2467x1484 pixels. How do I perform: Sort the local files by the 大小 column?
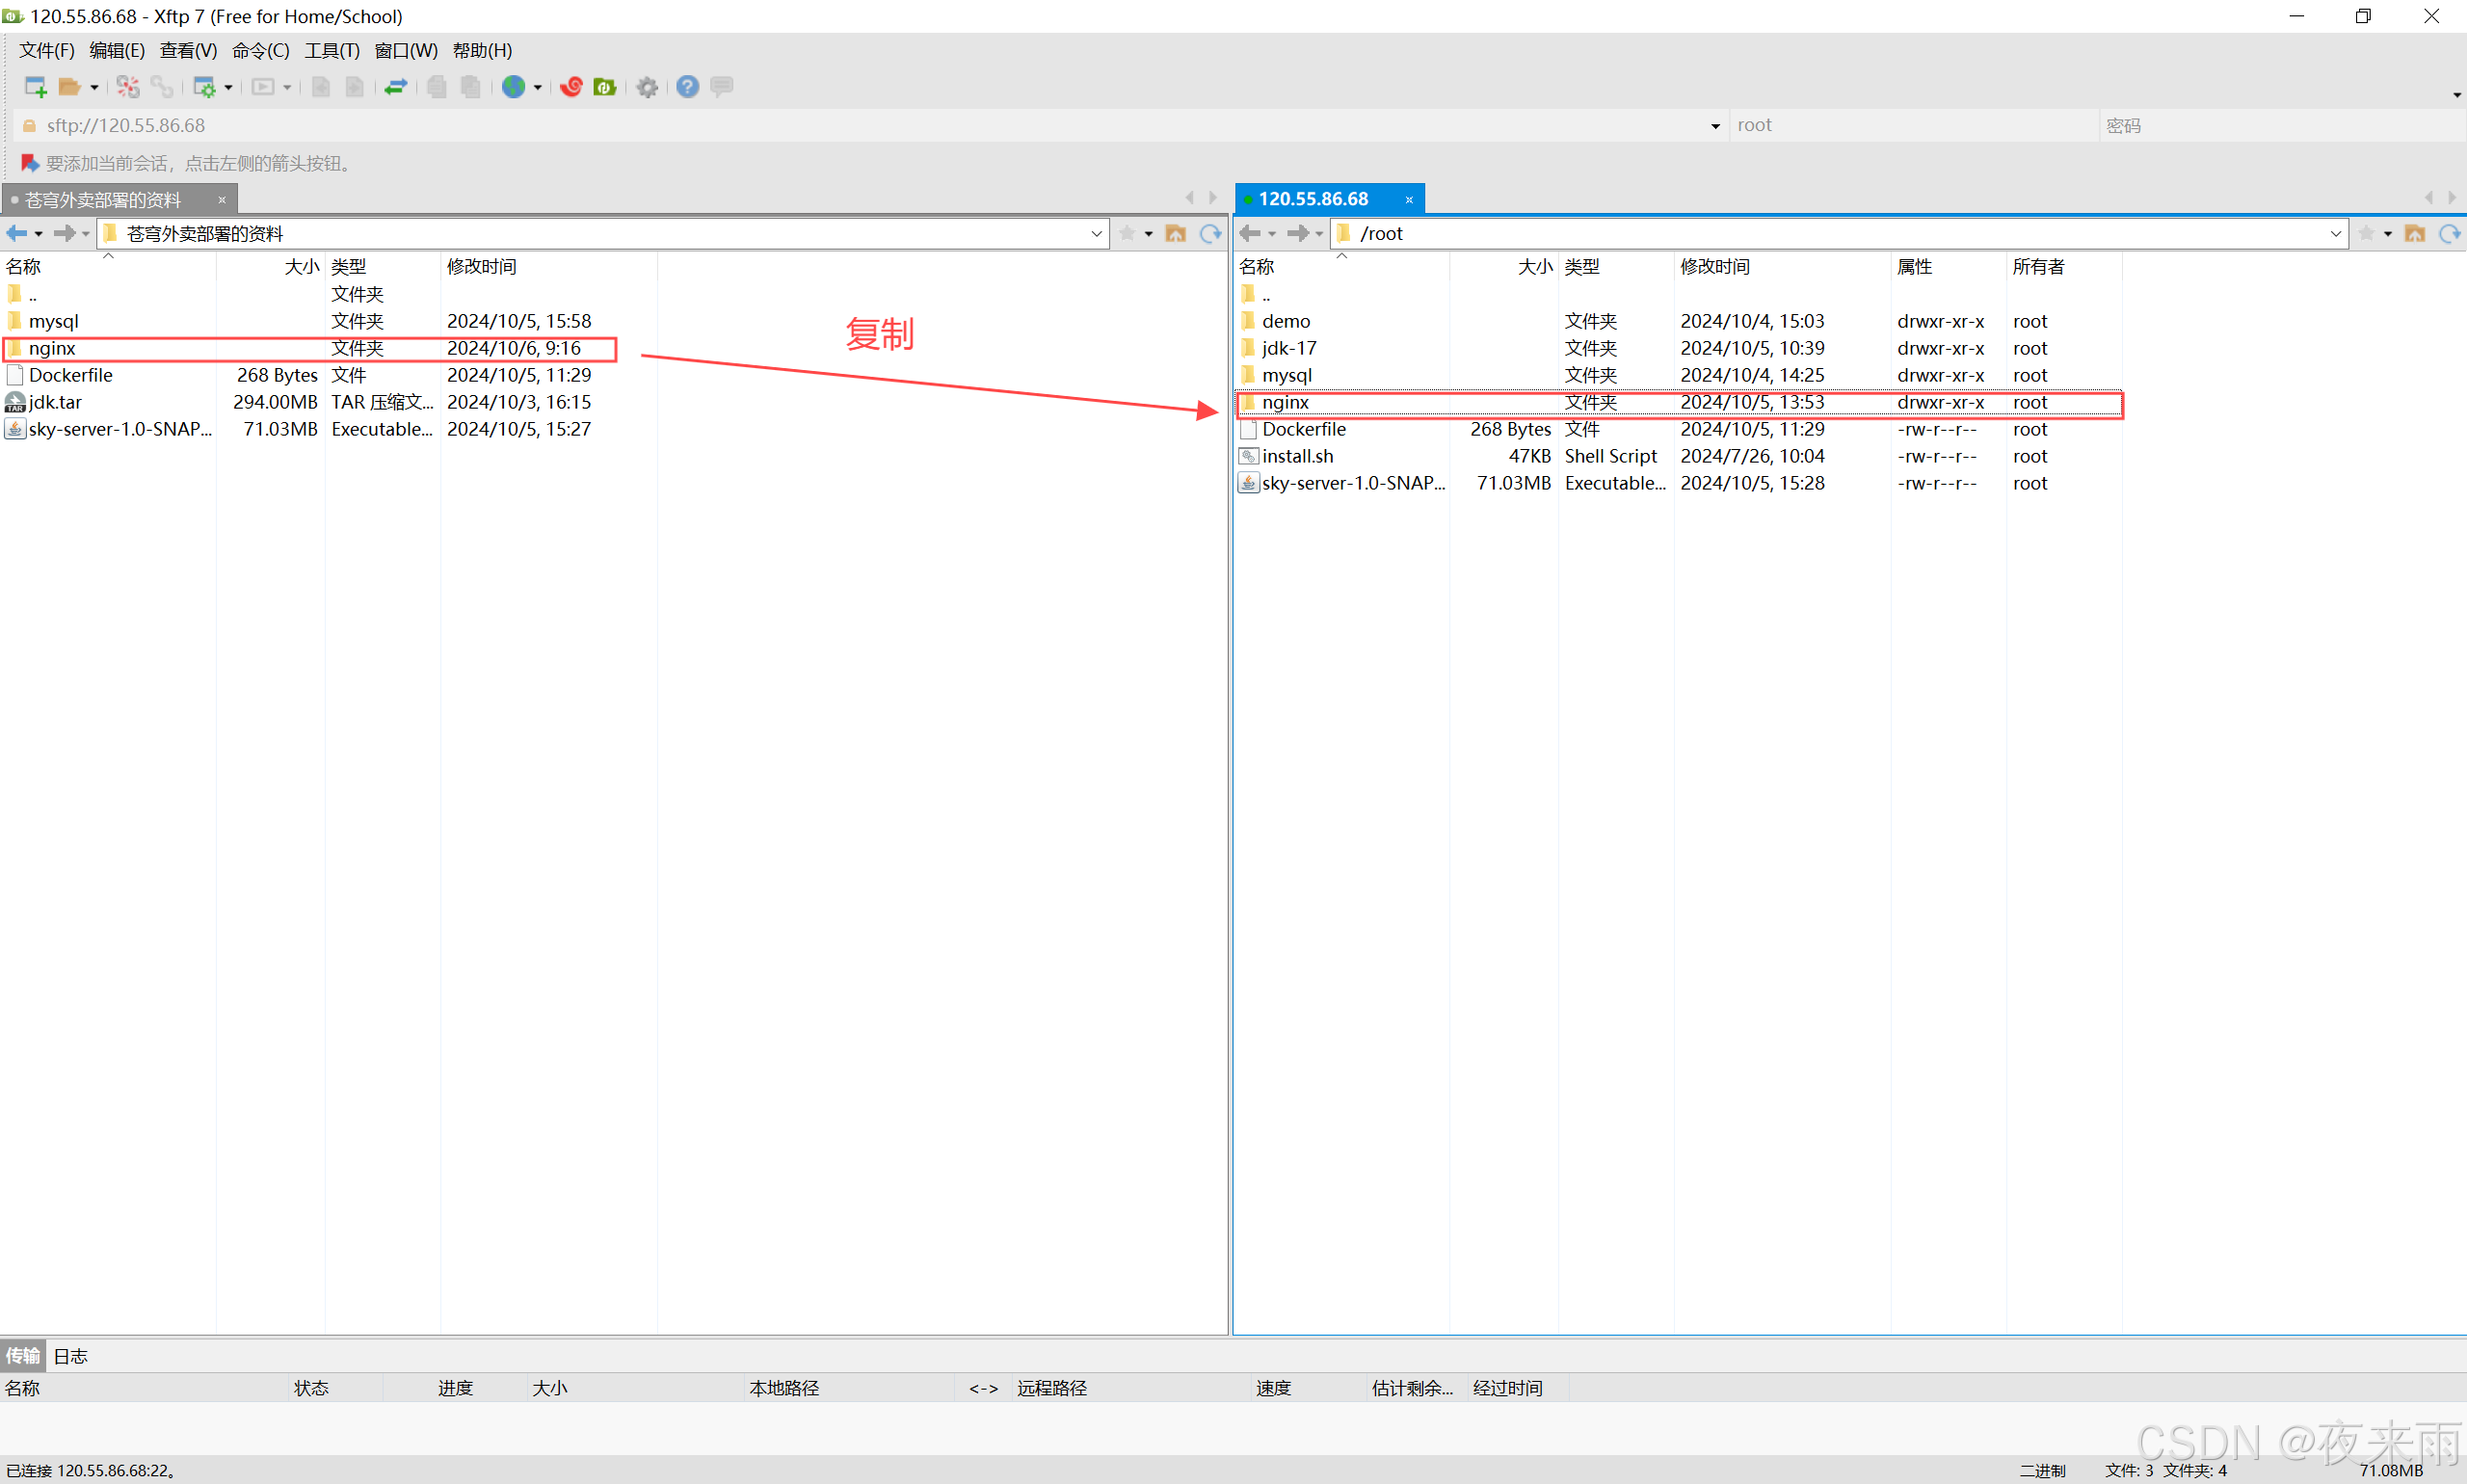pyautogui.click(x=300, y=267)
